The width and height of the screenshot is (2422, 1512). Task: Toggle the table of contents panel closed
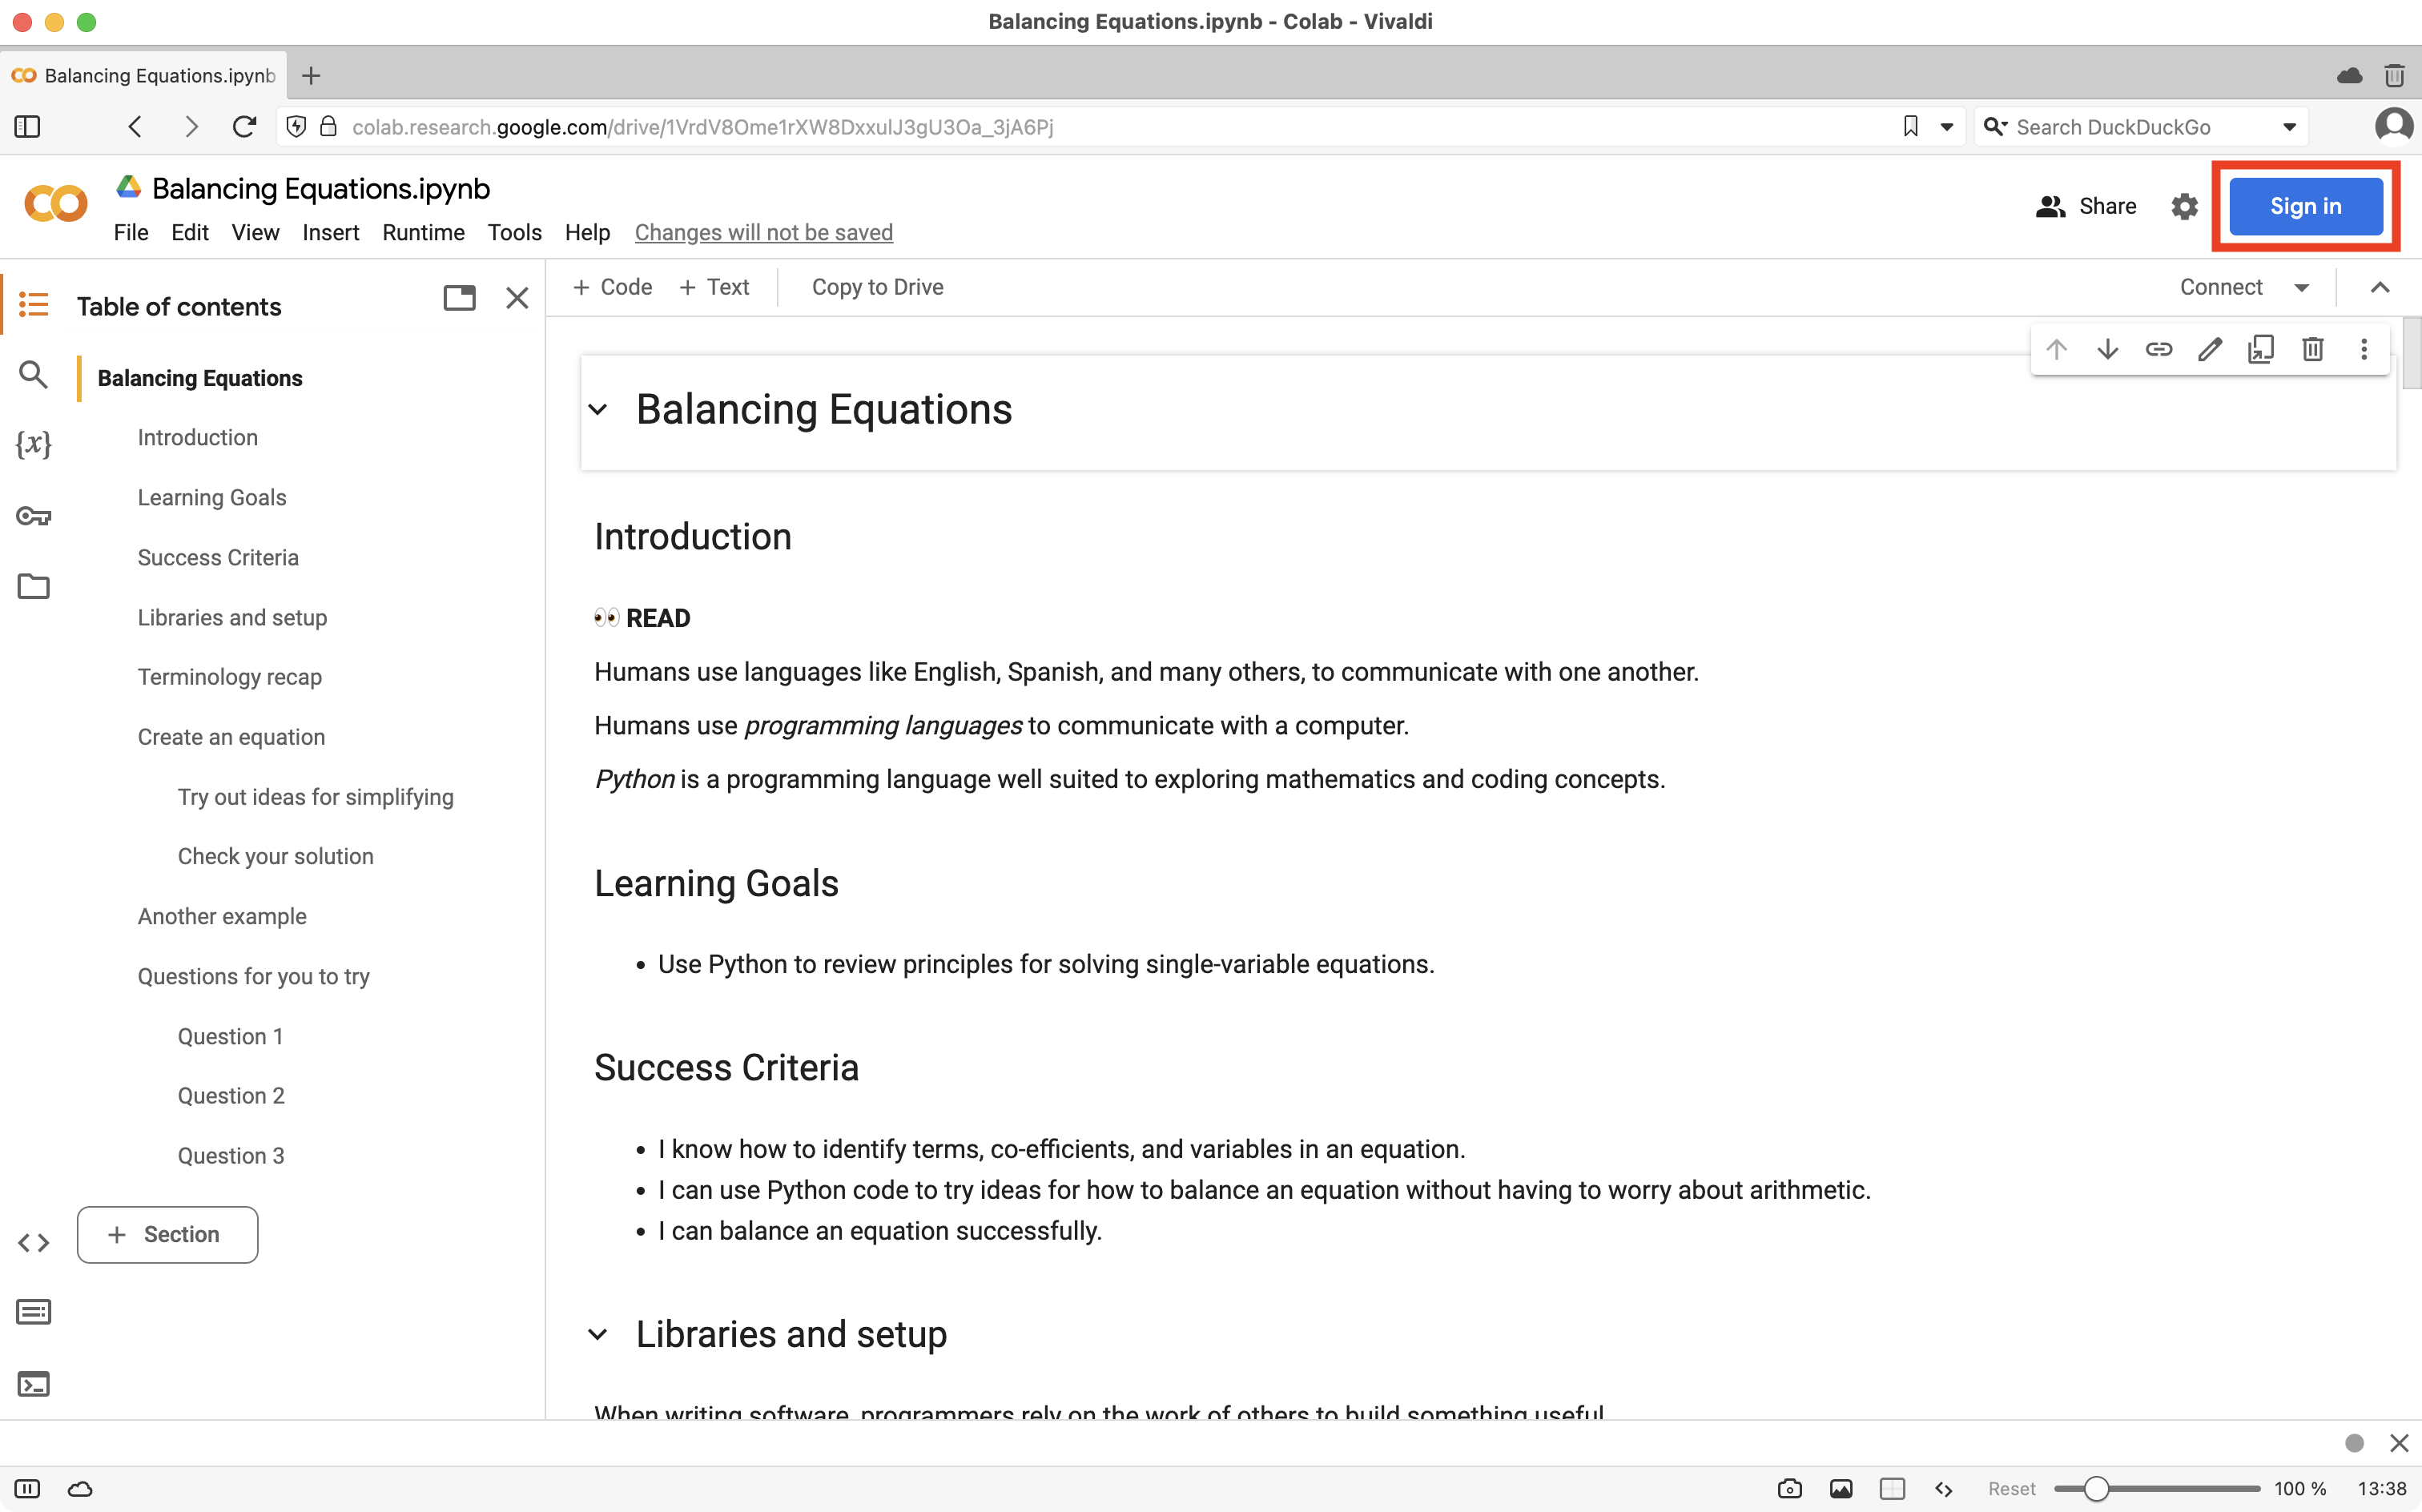(x=517, y=298)
